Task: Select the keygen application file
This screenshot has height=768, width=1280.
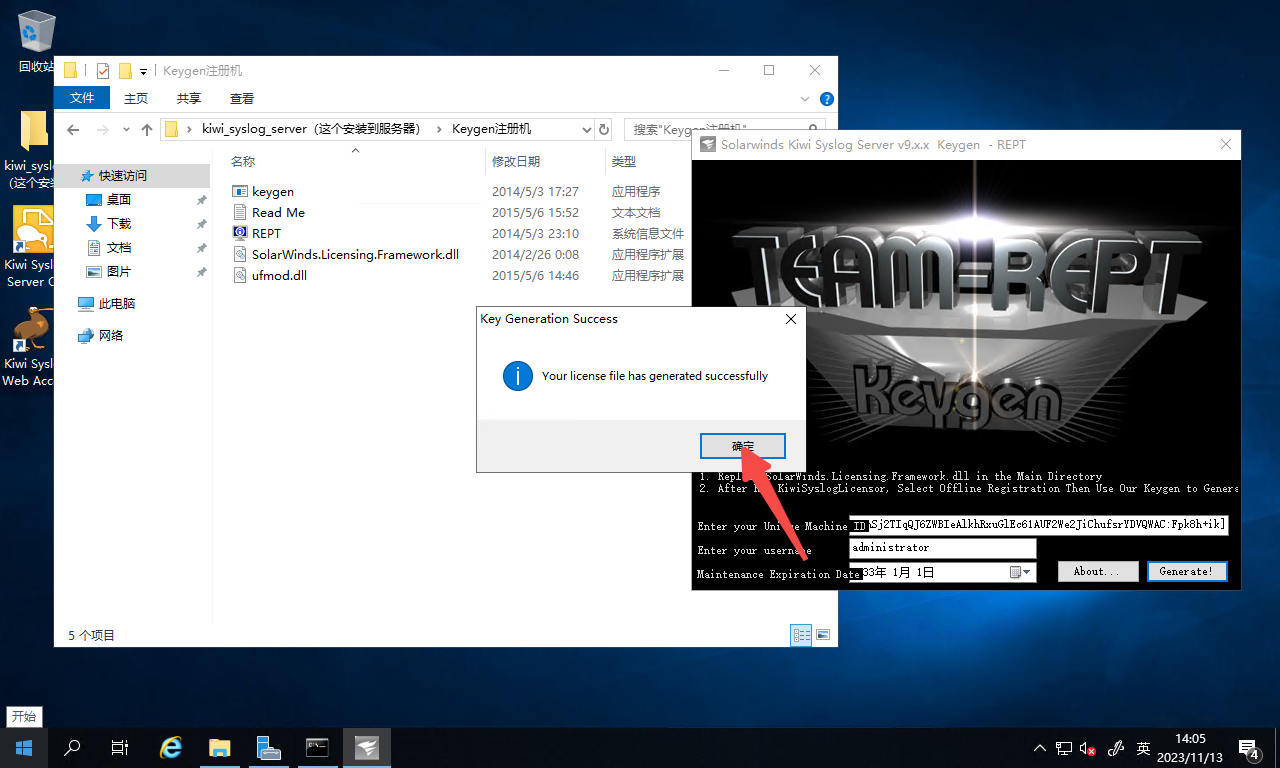Action: pyautogui.click(x=273, y=191)
